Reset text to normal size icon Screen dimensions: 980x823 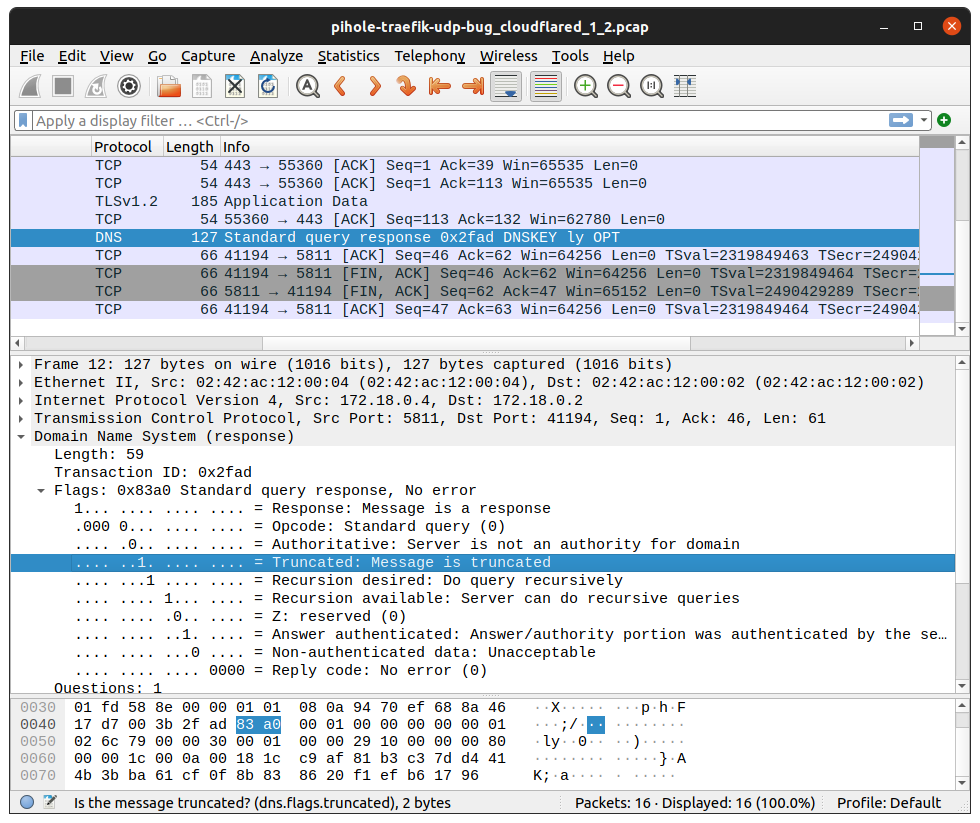tap(652, 86)
